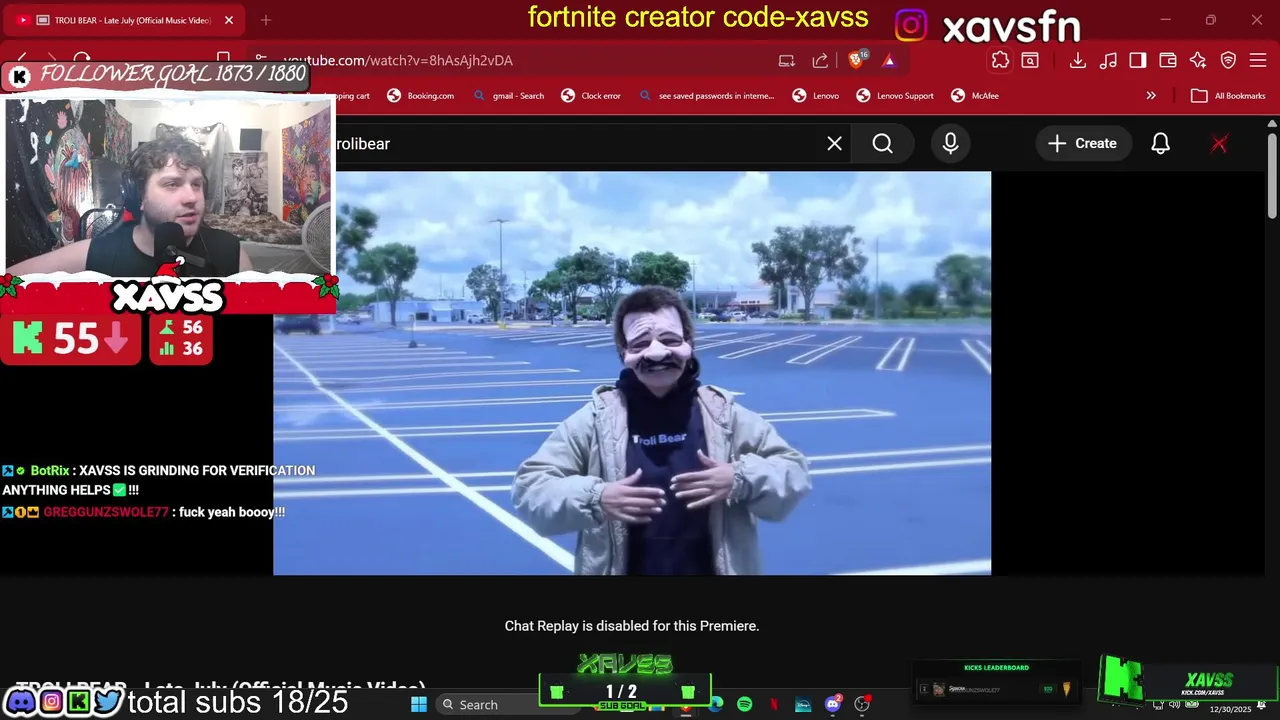Click 'Chat Replay is disabled for this Premiere.' text

(x=632, y=626)
